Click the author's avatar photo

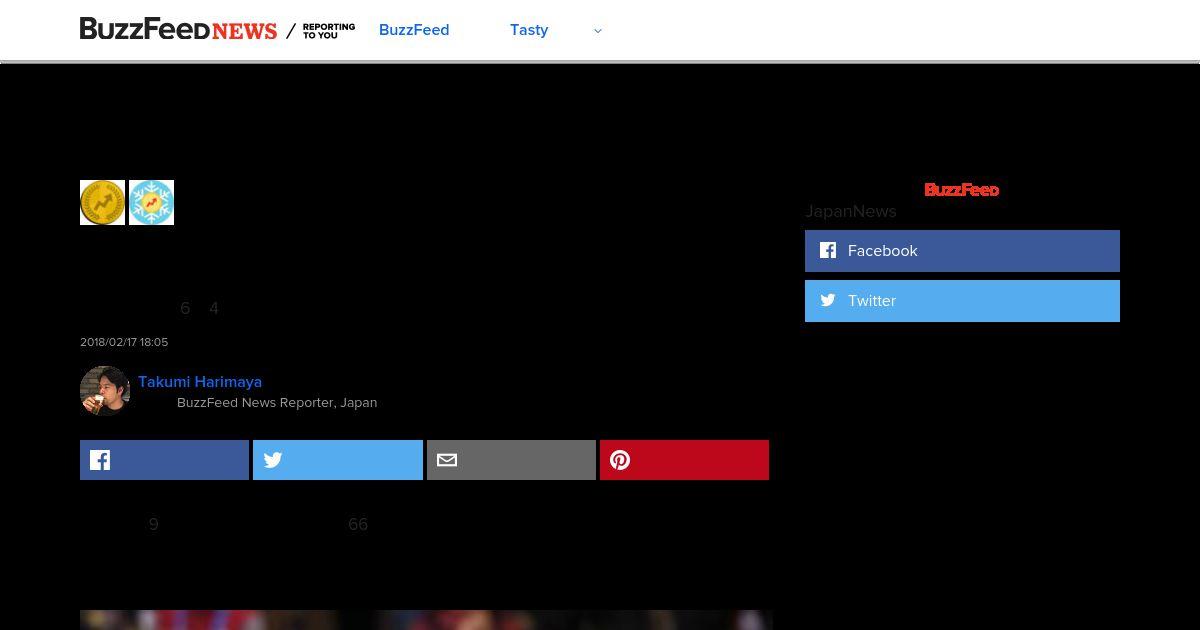coord(105,390)
